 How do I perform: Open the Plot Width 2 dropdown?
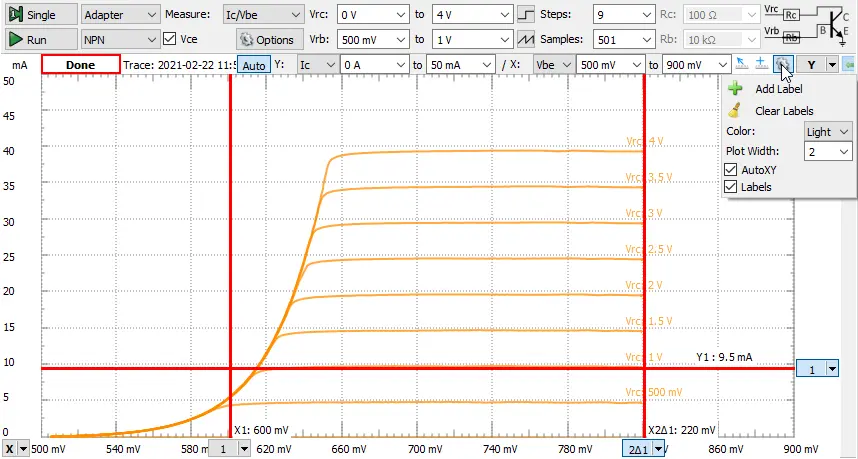(x=828, y=151)
